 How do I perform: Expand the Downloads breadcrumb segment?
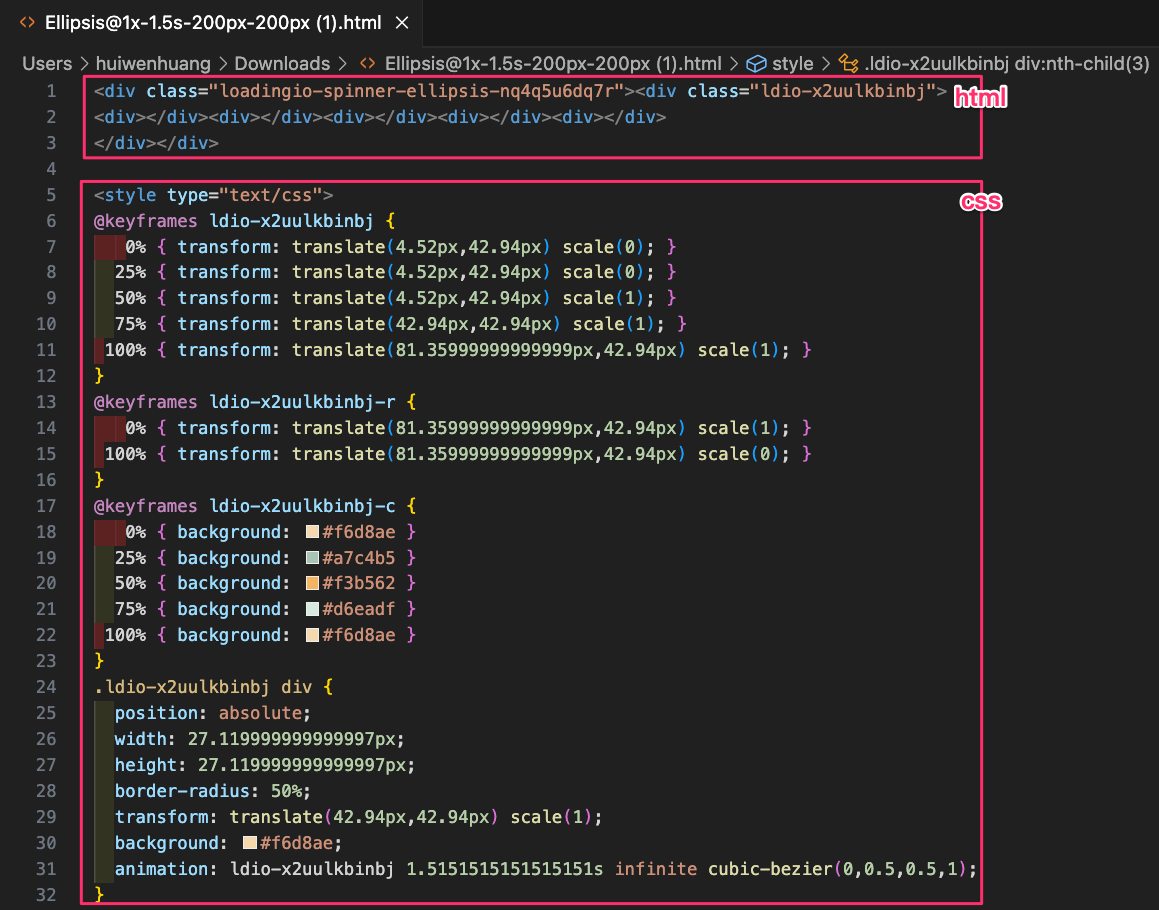[282, 64]
